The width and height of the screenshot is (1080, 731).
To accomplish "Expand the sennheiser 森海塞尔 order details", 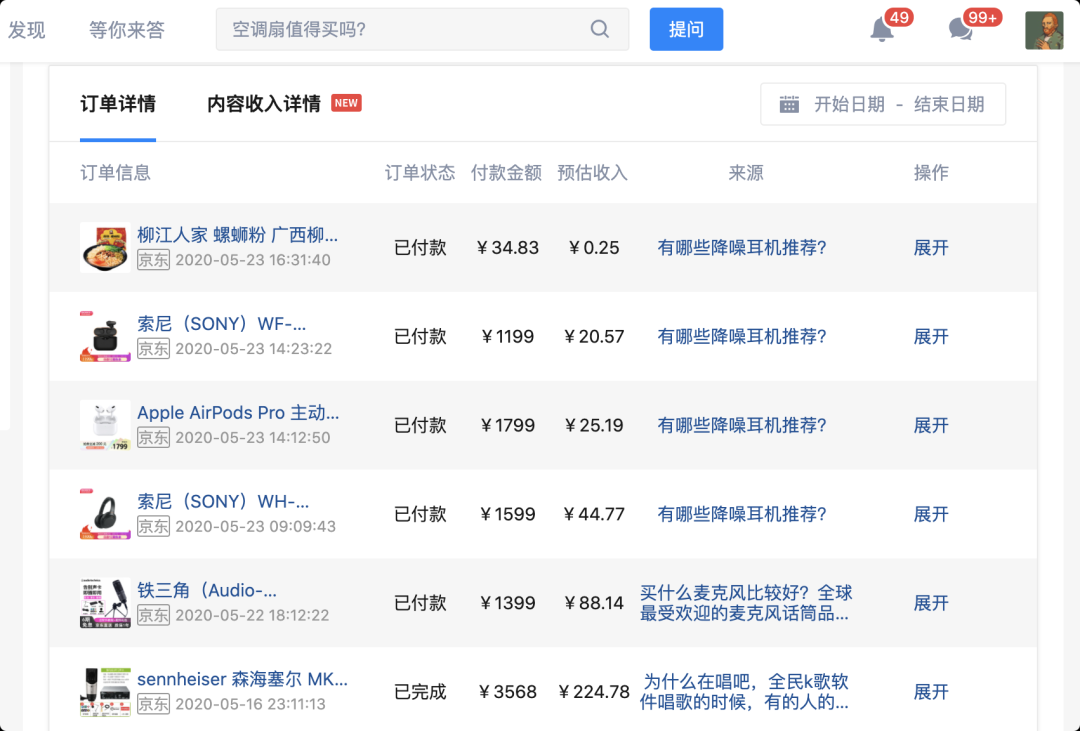I will pos(931,692).
